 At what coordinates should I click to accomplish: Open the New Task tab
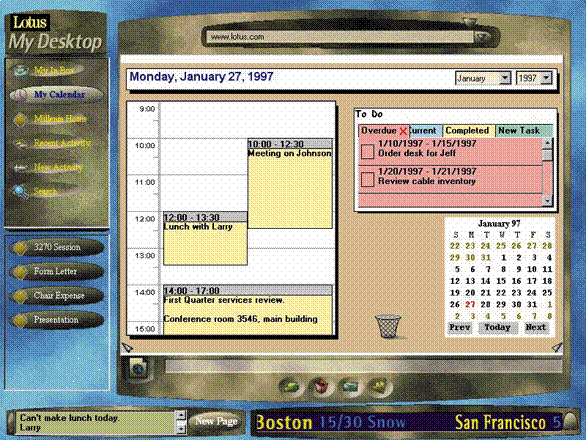(523, 130)
